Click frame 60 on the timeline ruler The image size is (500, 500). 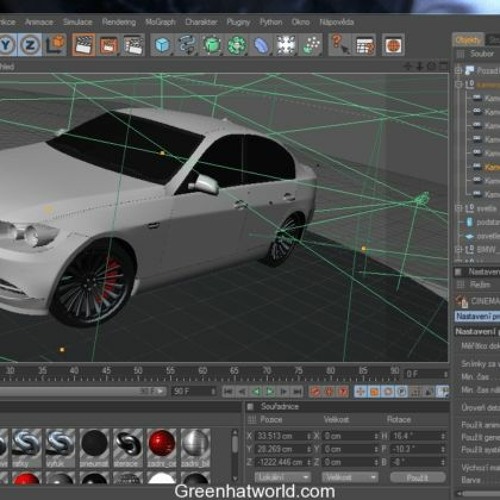pos(202,371)
